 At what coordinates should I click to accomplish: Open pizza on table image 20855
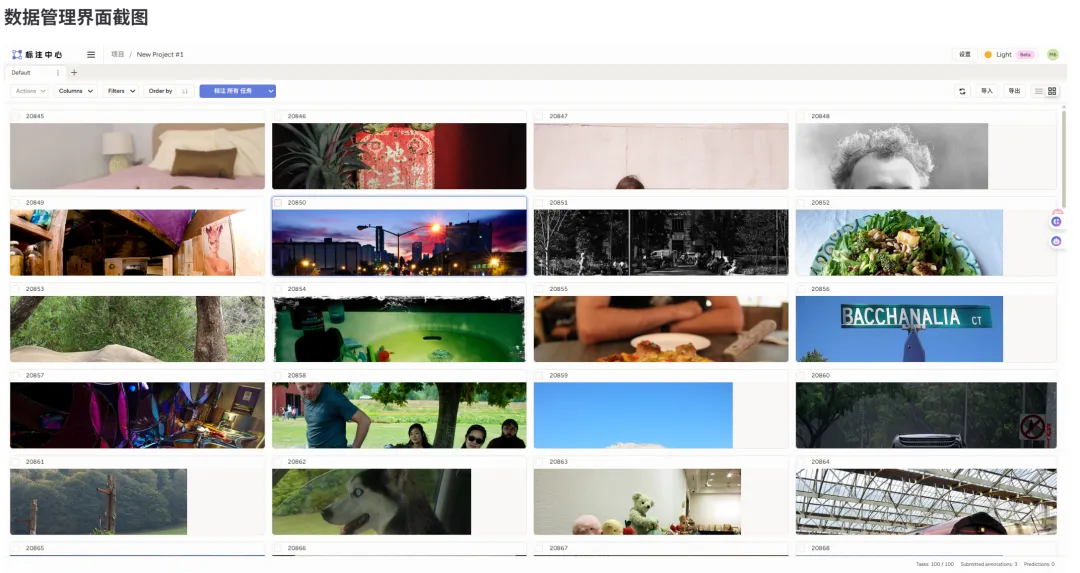point(661,329)
